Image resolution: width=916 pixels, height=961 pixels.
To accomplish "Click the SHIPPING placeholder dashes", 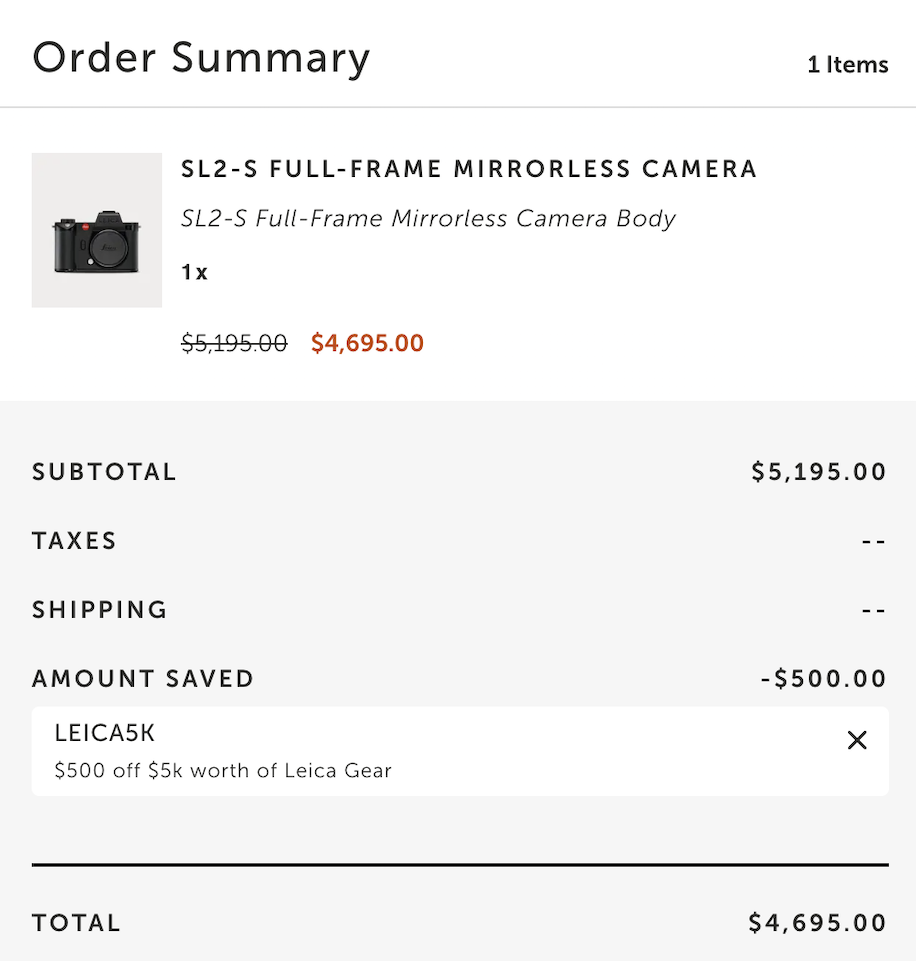I will point(874,609).
